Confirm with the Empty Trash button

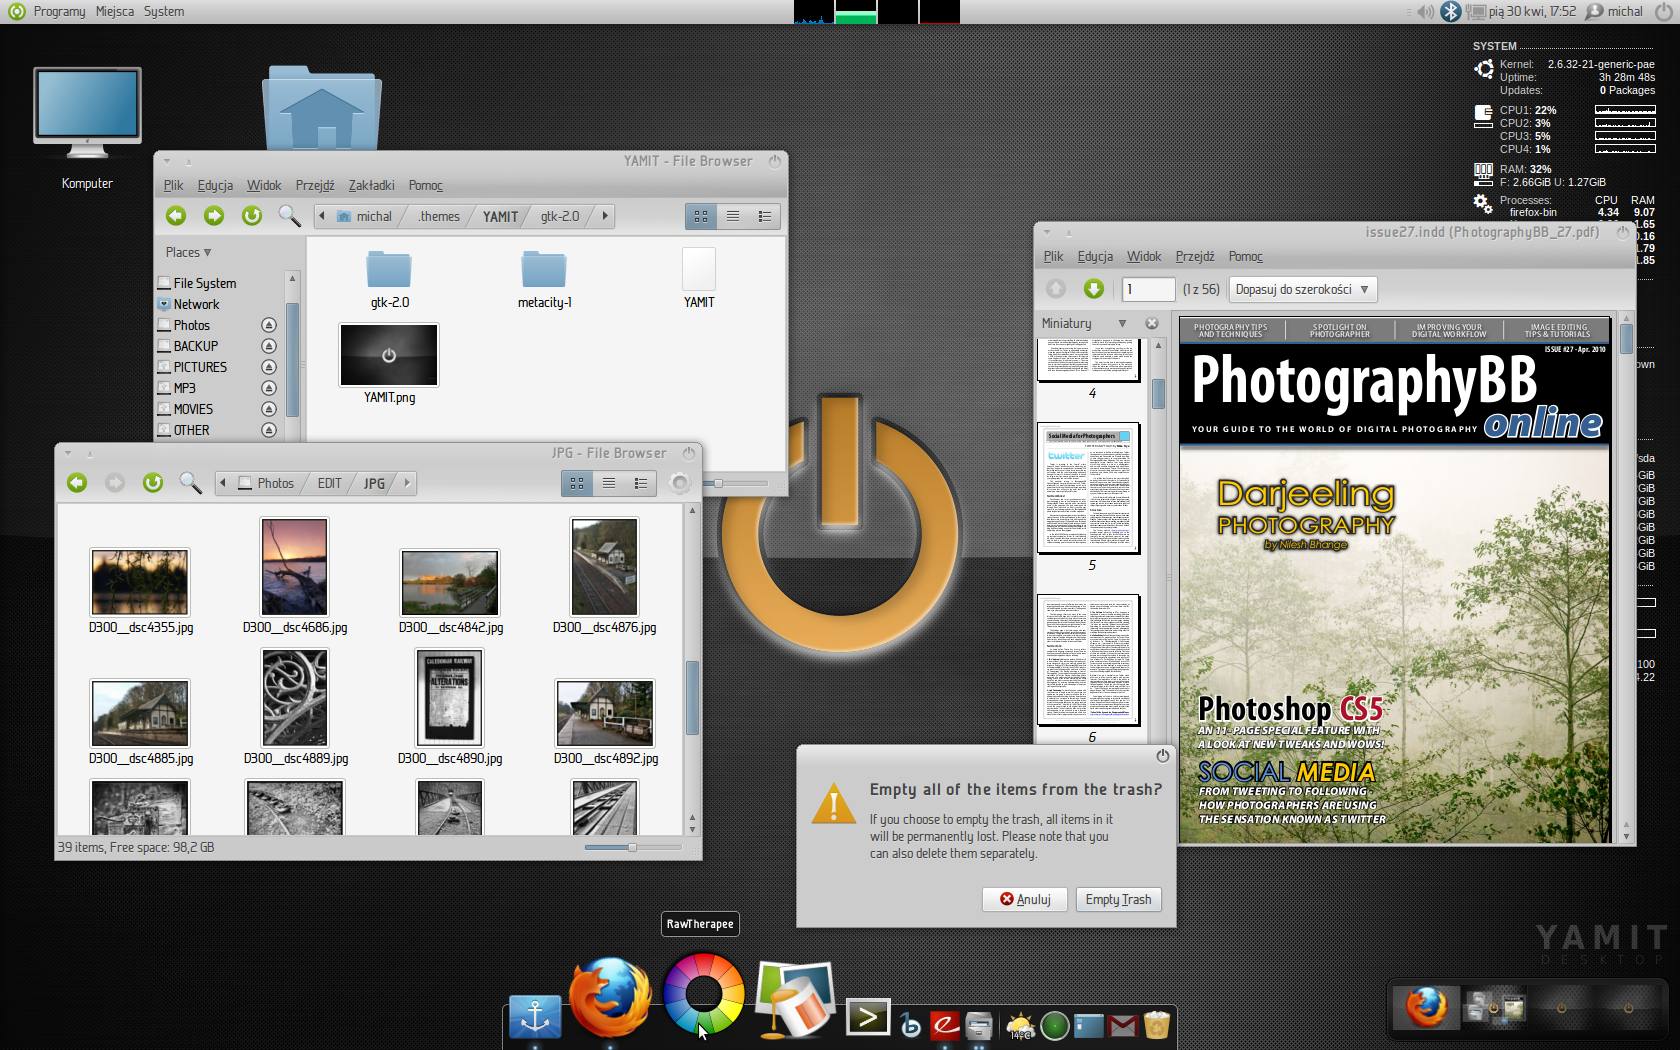pos(1118,899)
